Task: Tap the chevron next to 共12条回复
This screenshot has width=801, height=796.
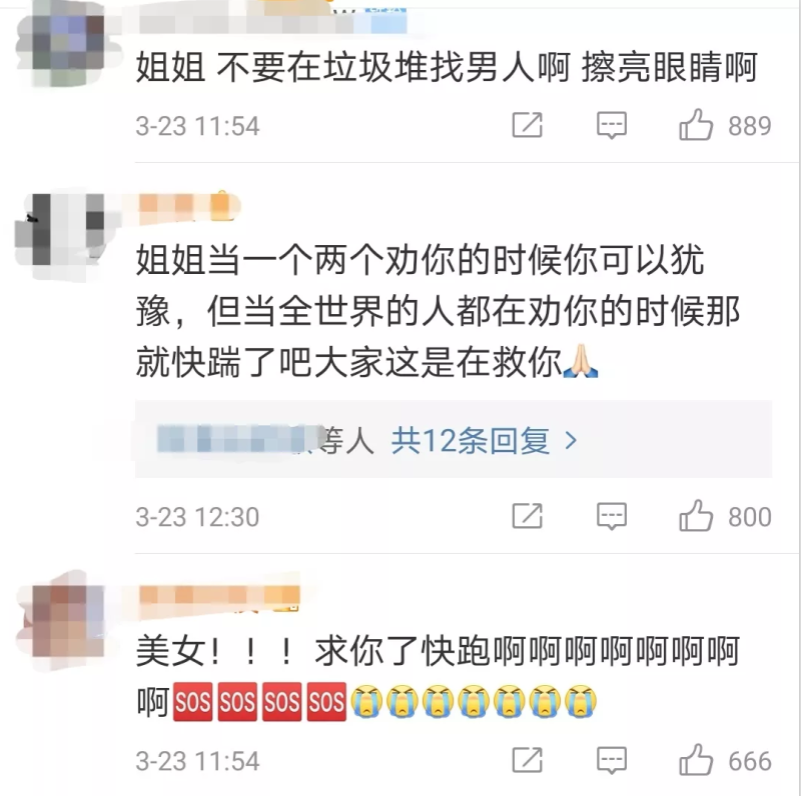Action: (571, 440)
